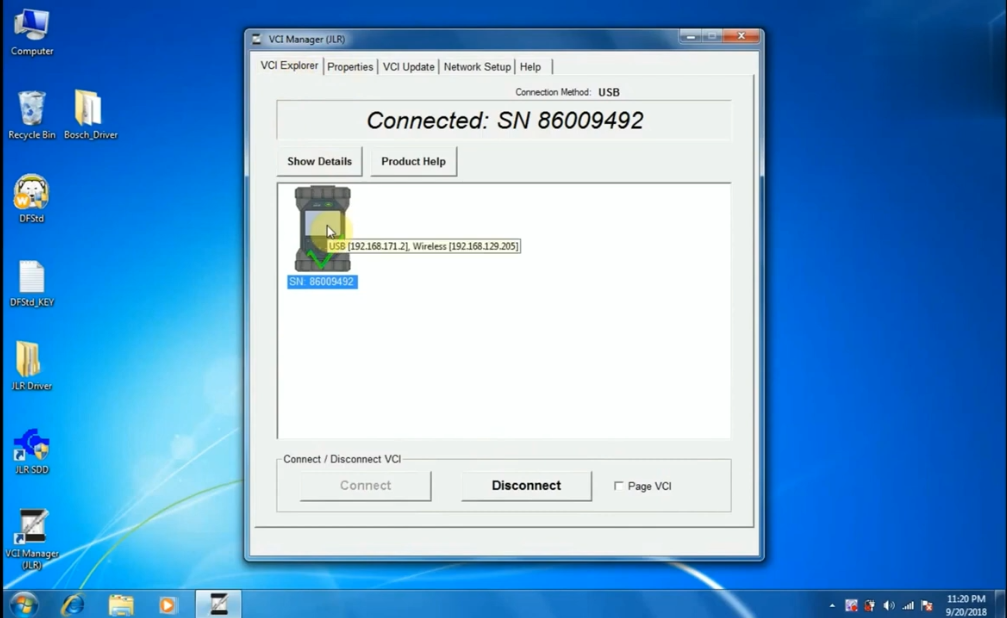Select the JLR SDD desktop shortcut
The width and height of the screenshot is (1007, 618).
click(31, 451)
